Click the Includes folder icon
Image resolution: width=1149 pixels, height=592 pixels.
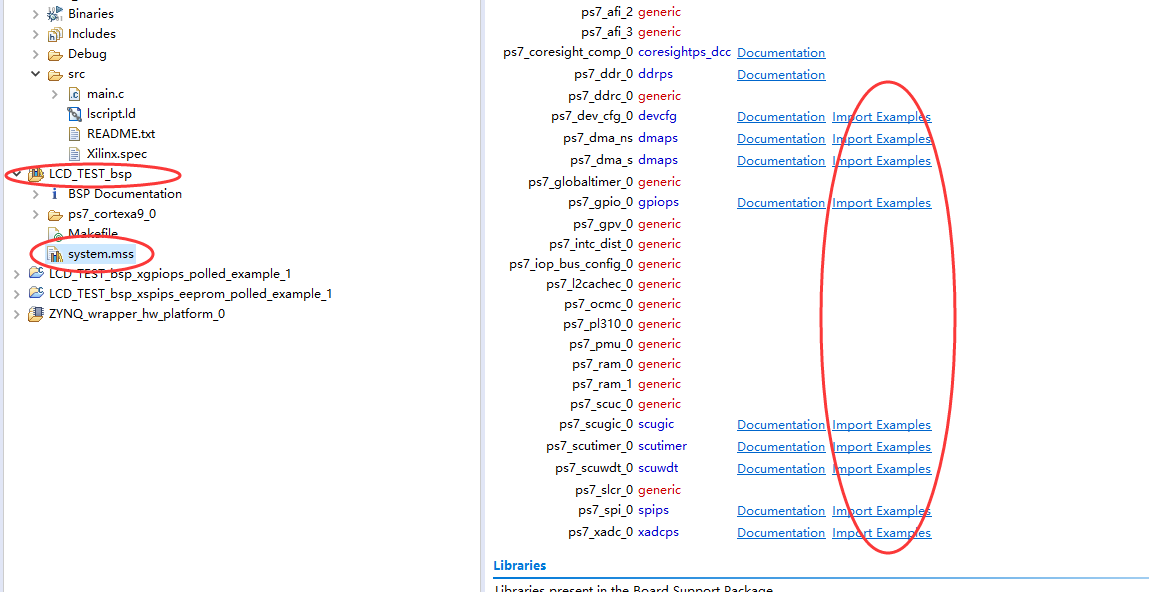(55, 34)
